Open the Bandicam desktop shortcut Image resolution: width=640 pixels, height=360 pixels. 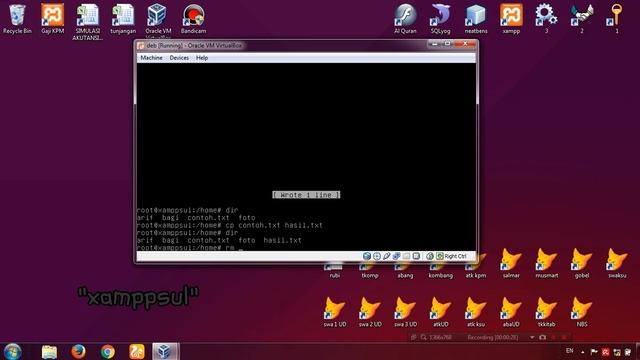[193, 19]
